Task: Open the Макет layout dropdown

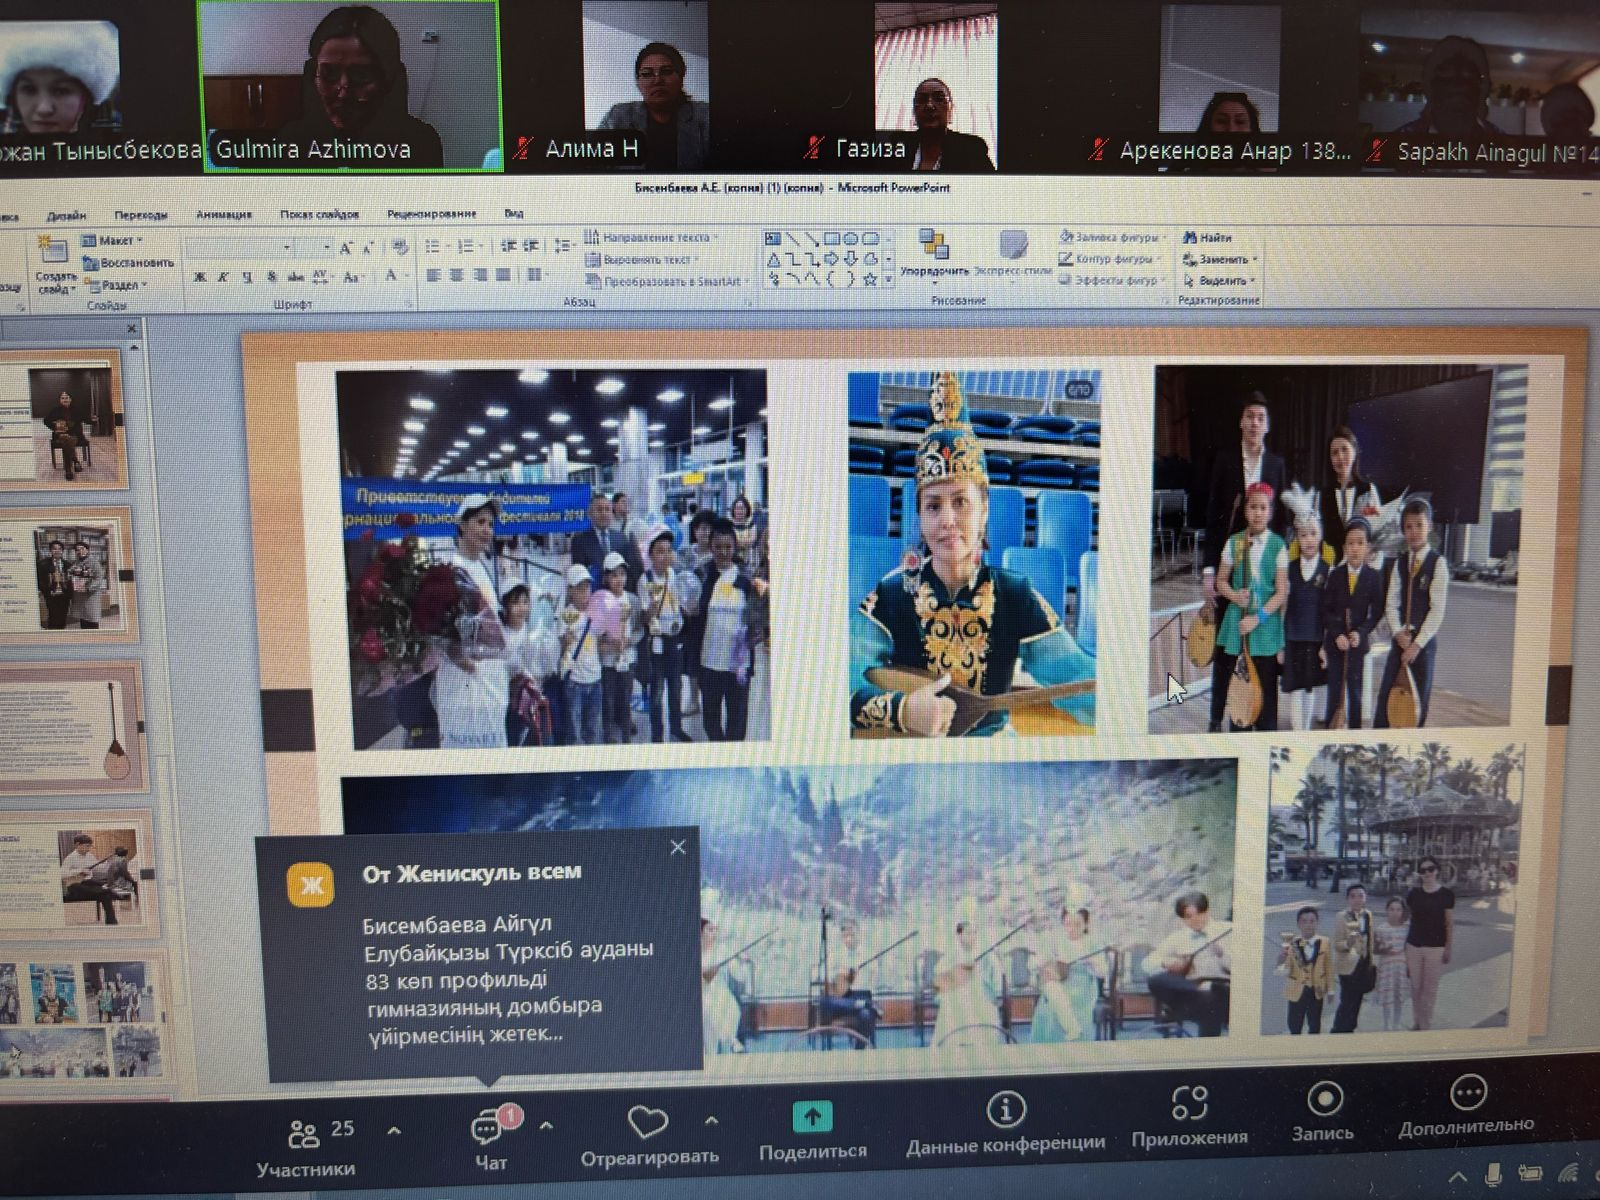Action: [116, 240]
